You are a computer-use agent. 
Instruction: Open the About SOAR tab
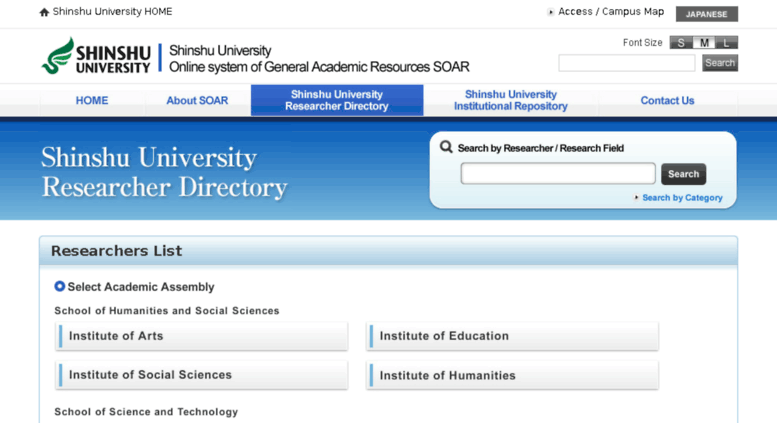pyautogui.click(x=197, y=101)
